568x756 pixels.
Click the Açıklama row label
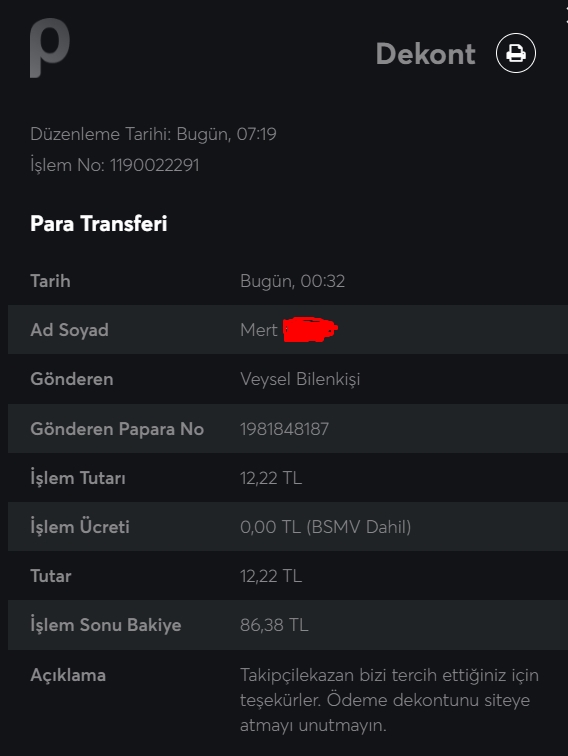pyautogui.click(x=68, y=675)
